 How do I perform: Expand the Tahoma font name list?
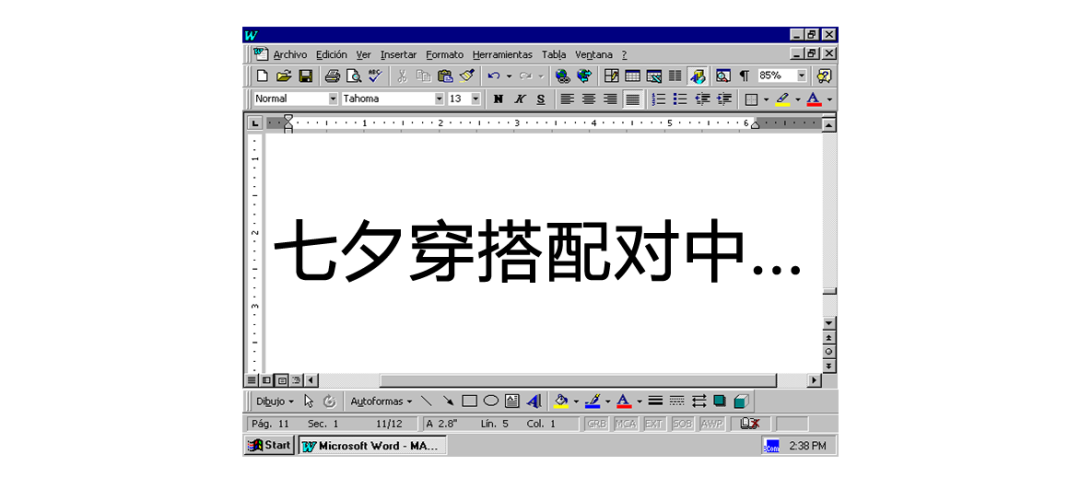click(438, 99)
